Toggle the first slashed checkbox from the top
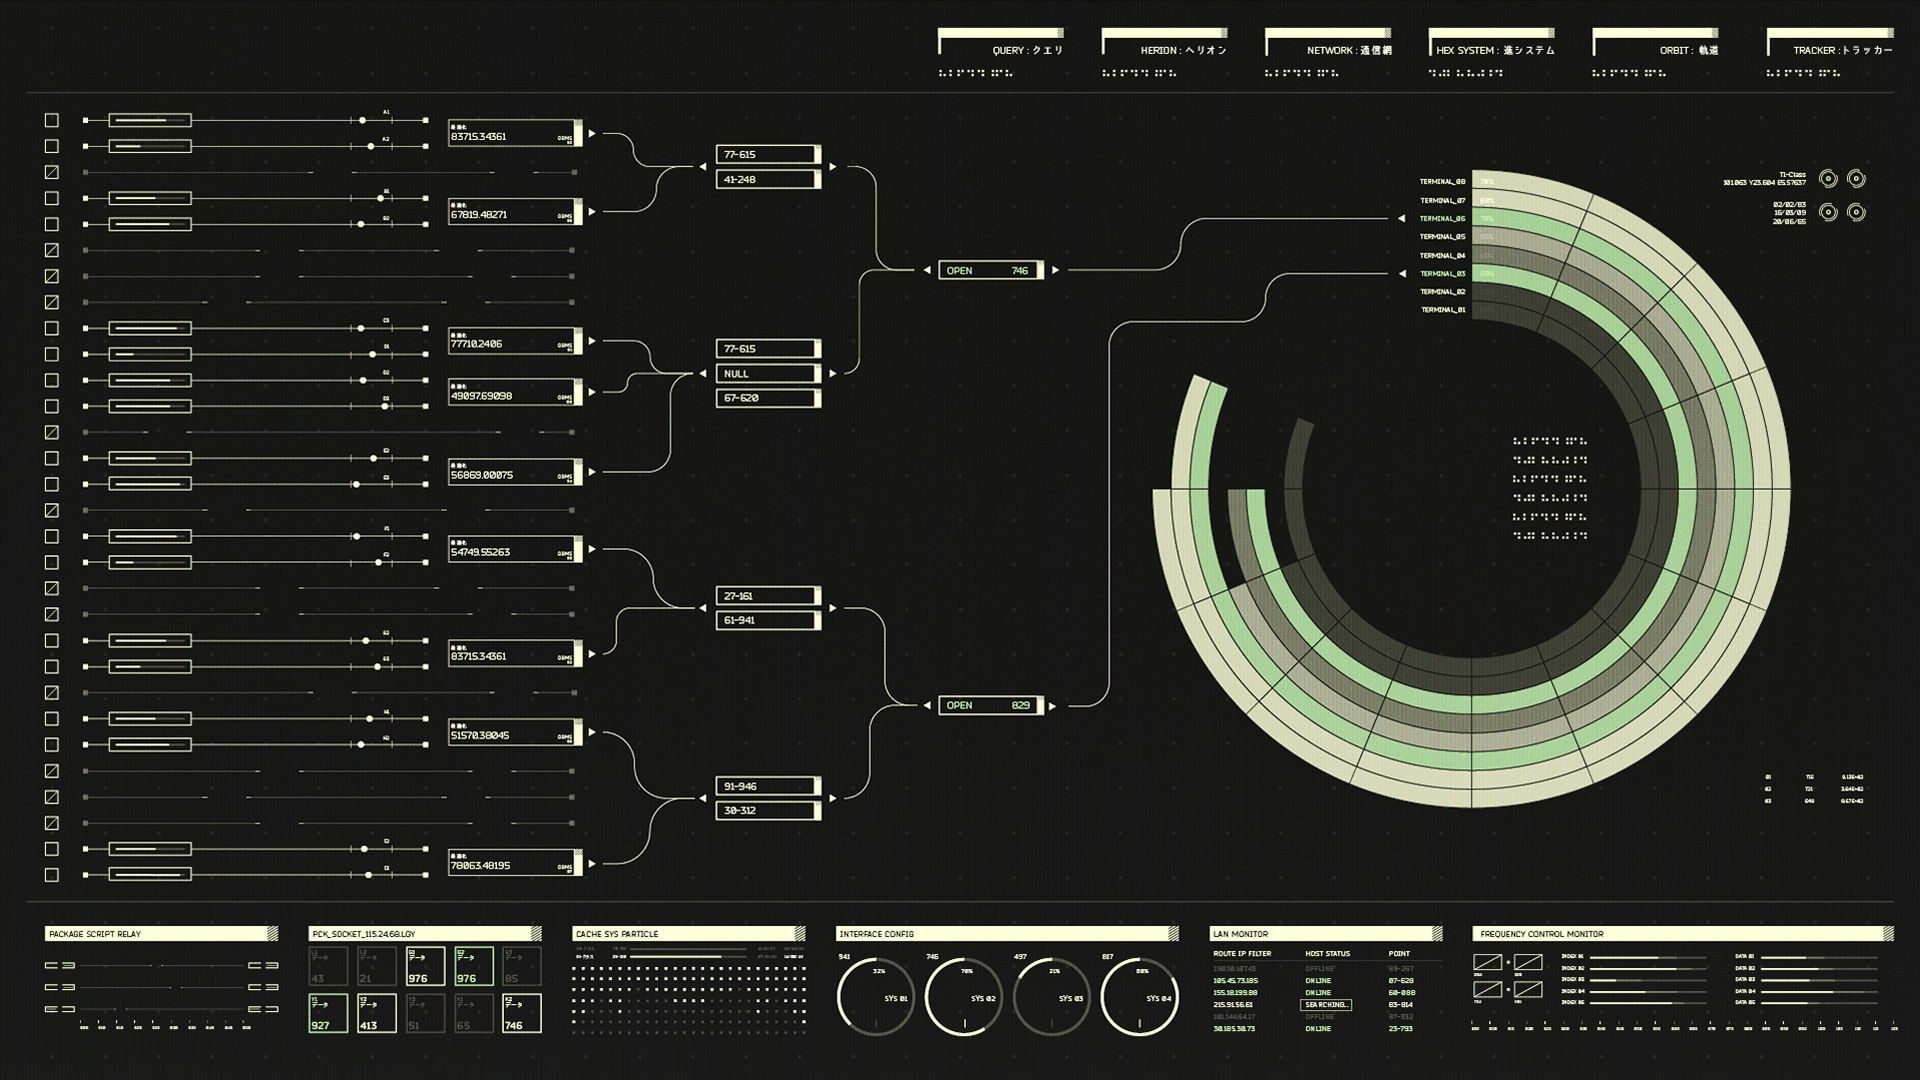 coord(52,172)
